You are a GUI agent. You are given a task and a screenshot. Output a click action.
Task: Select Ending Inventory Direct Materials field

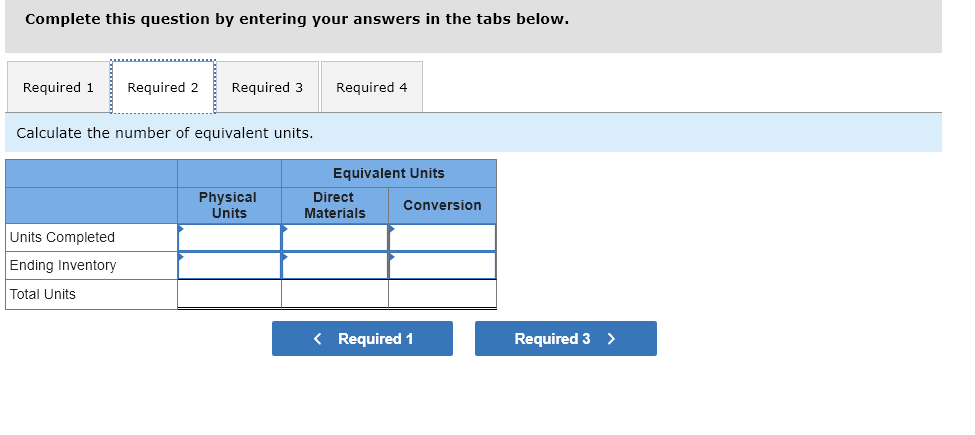coord(335,265)
